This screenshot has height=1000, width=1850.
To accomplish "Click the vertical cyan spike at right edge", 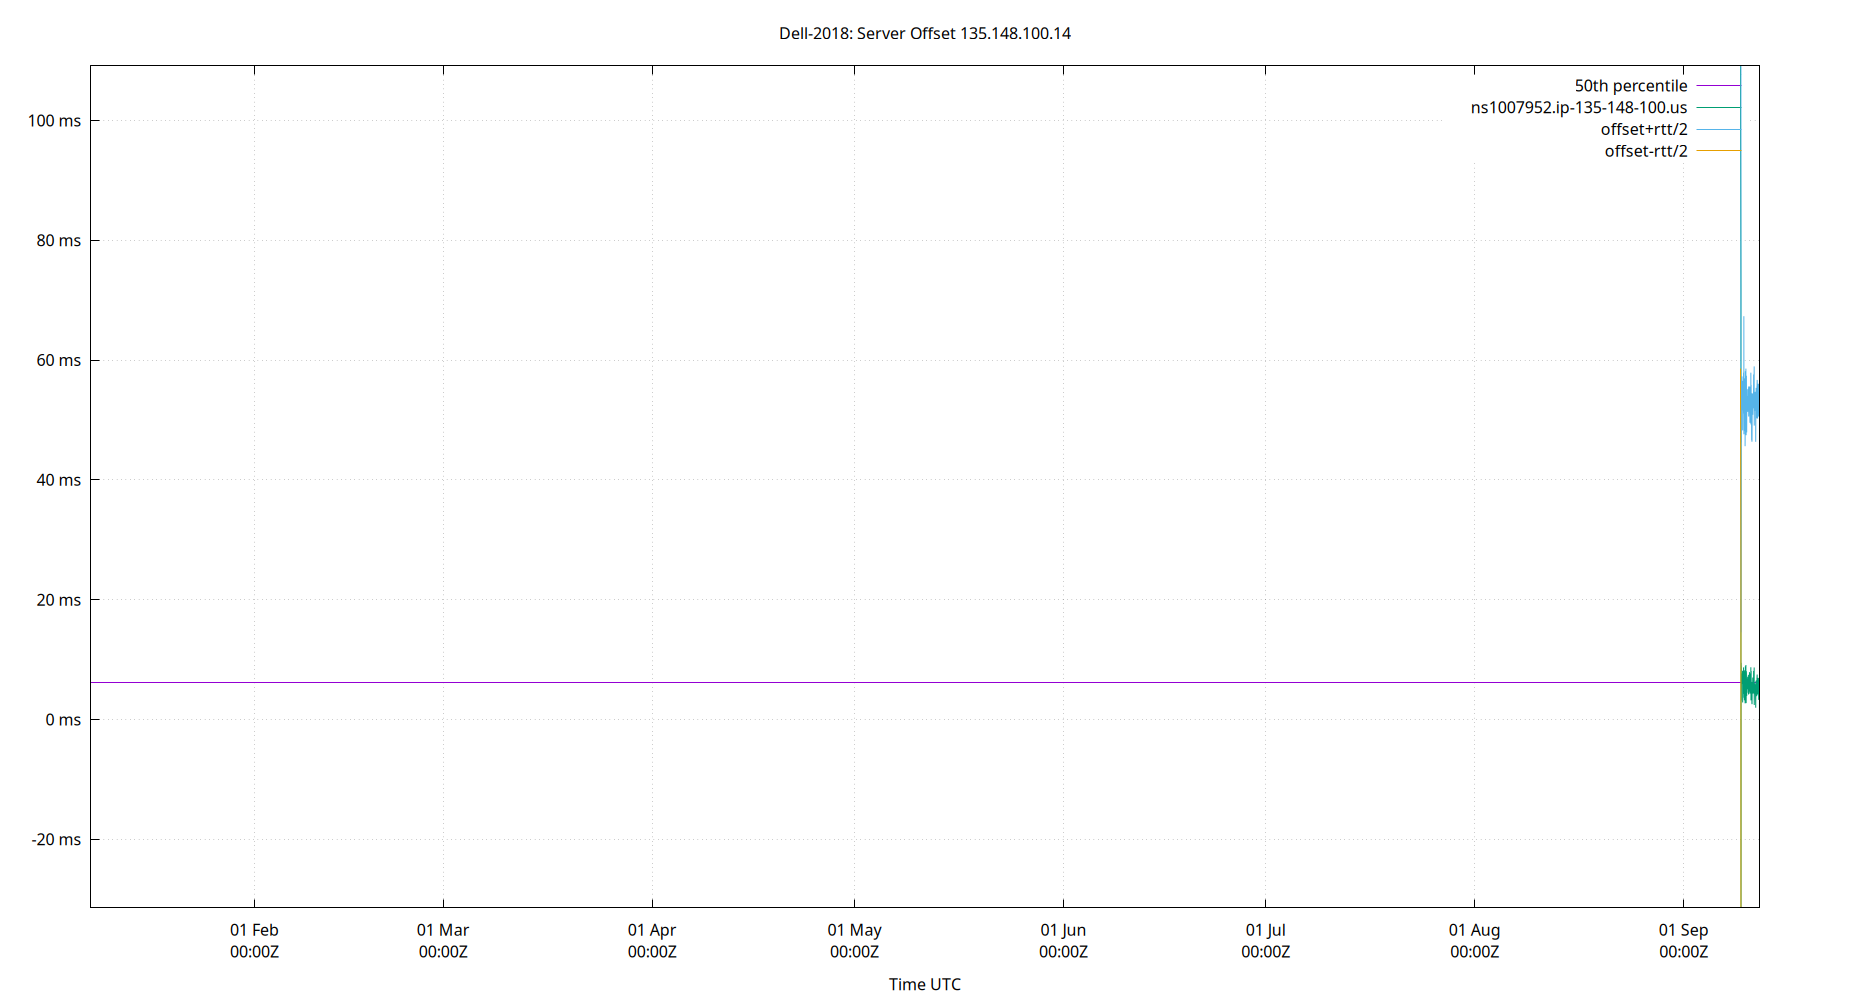I will (x=1742, y=250).
